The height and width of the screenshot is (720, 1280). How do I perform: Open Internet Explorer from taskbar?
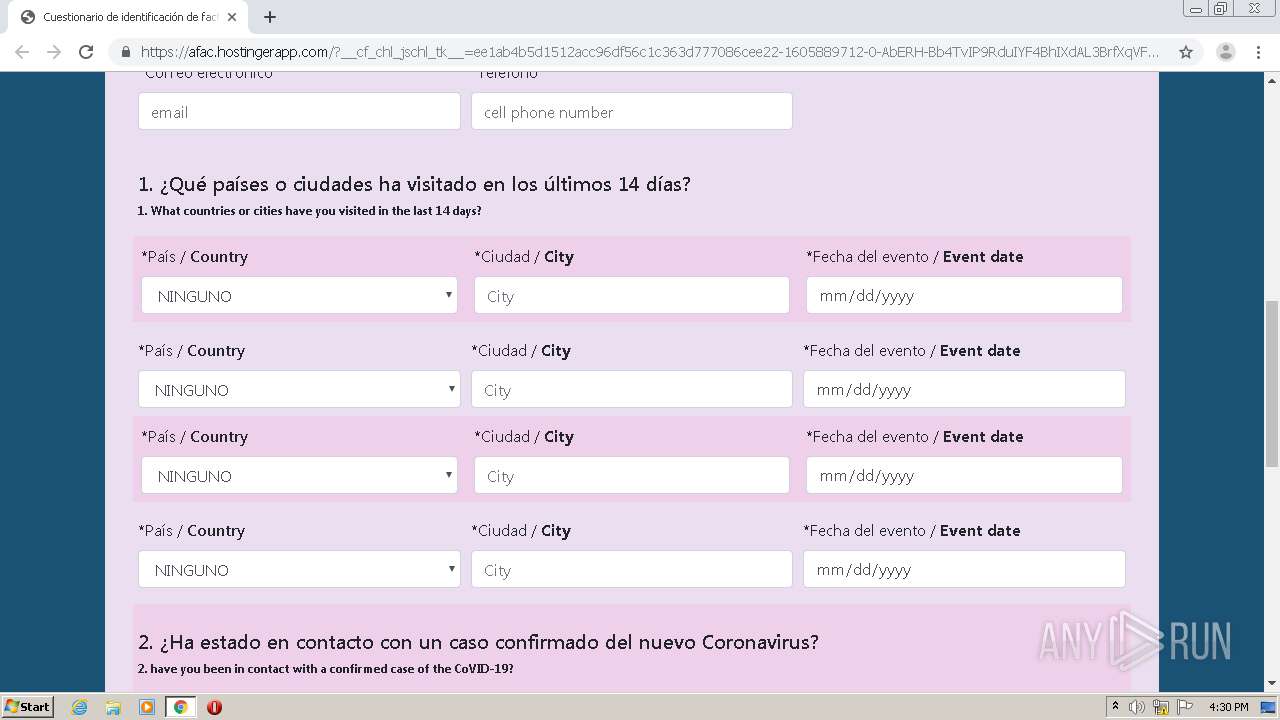pos(80,707)
